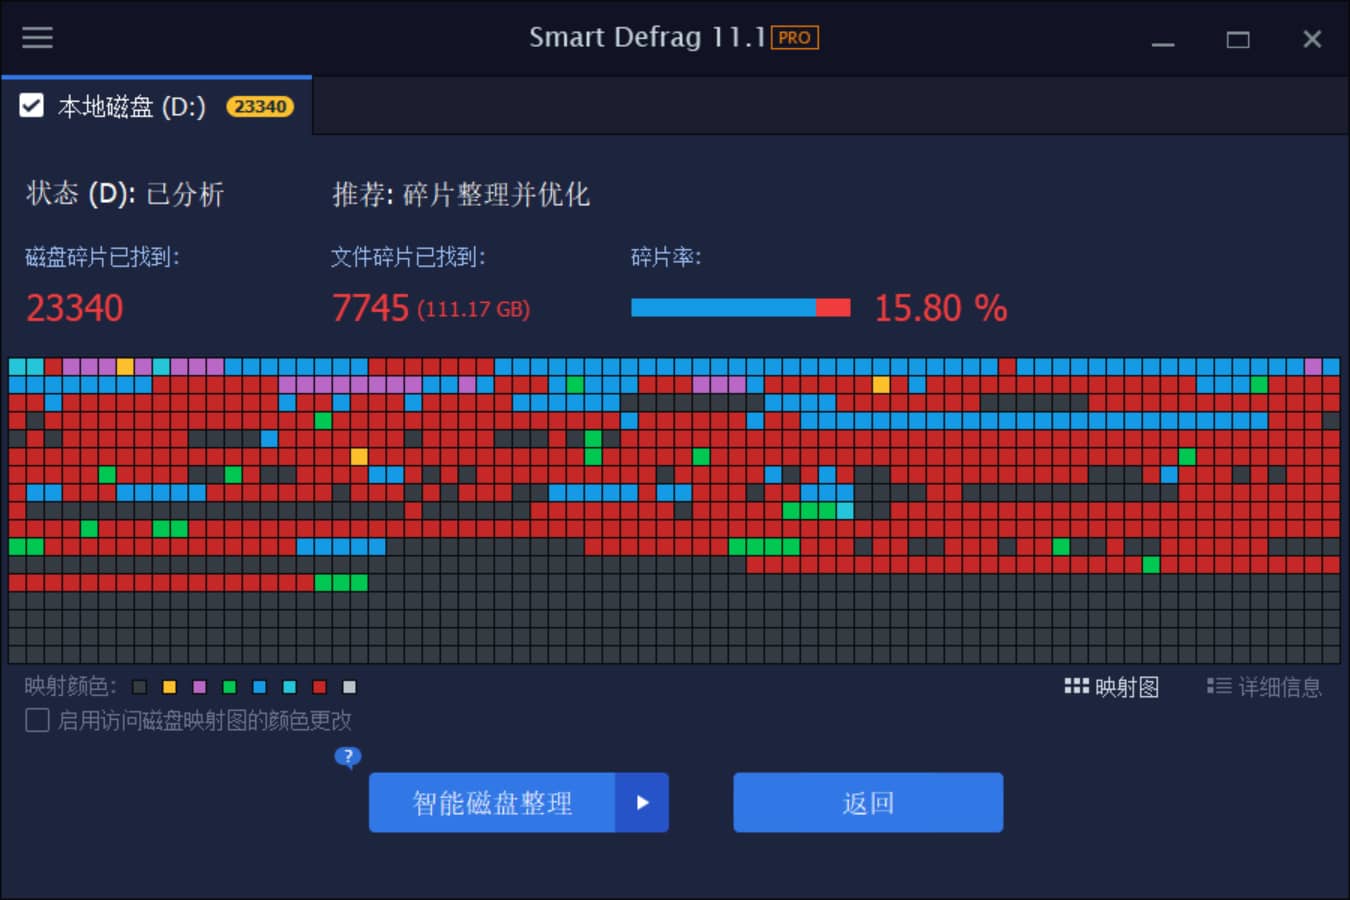Switch to the 映射图 view
This screenshot has width=1350, height=900.
[1112, 687]
